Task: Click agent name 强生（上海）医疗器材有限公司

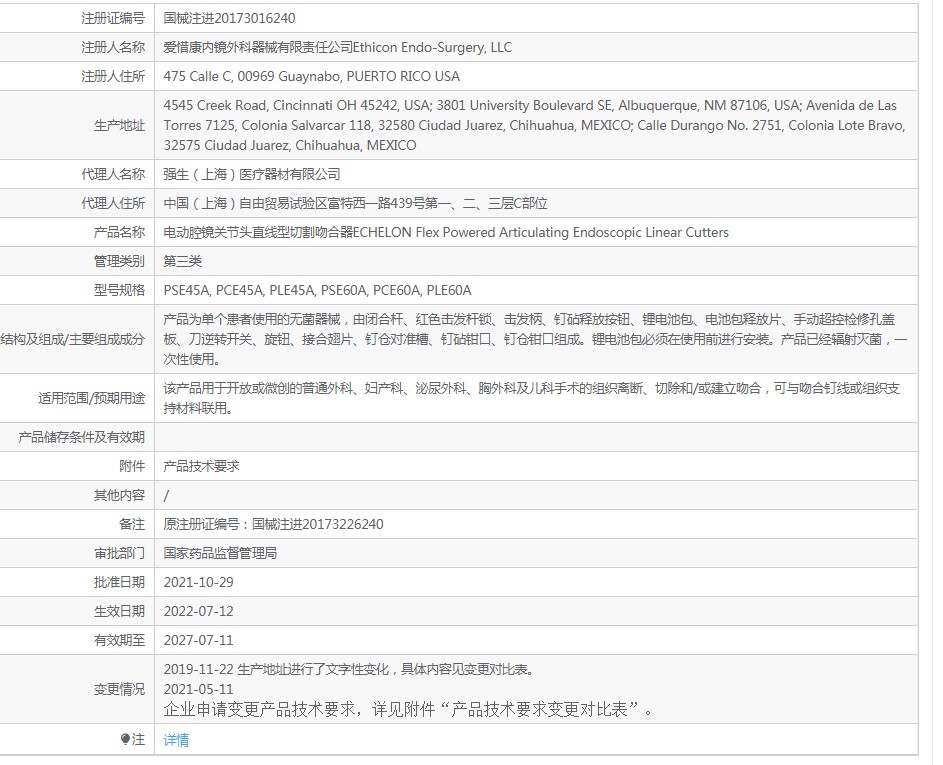Action: (x=251, y=174)
